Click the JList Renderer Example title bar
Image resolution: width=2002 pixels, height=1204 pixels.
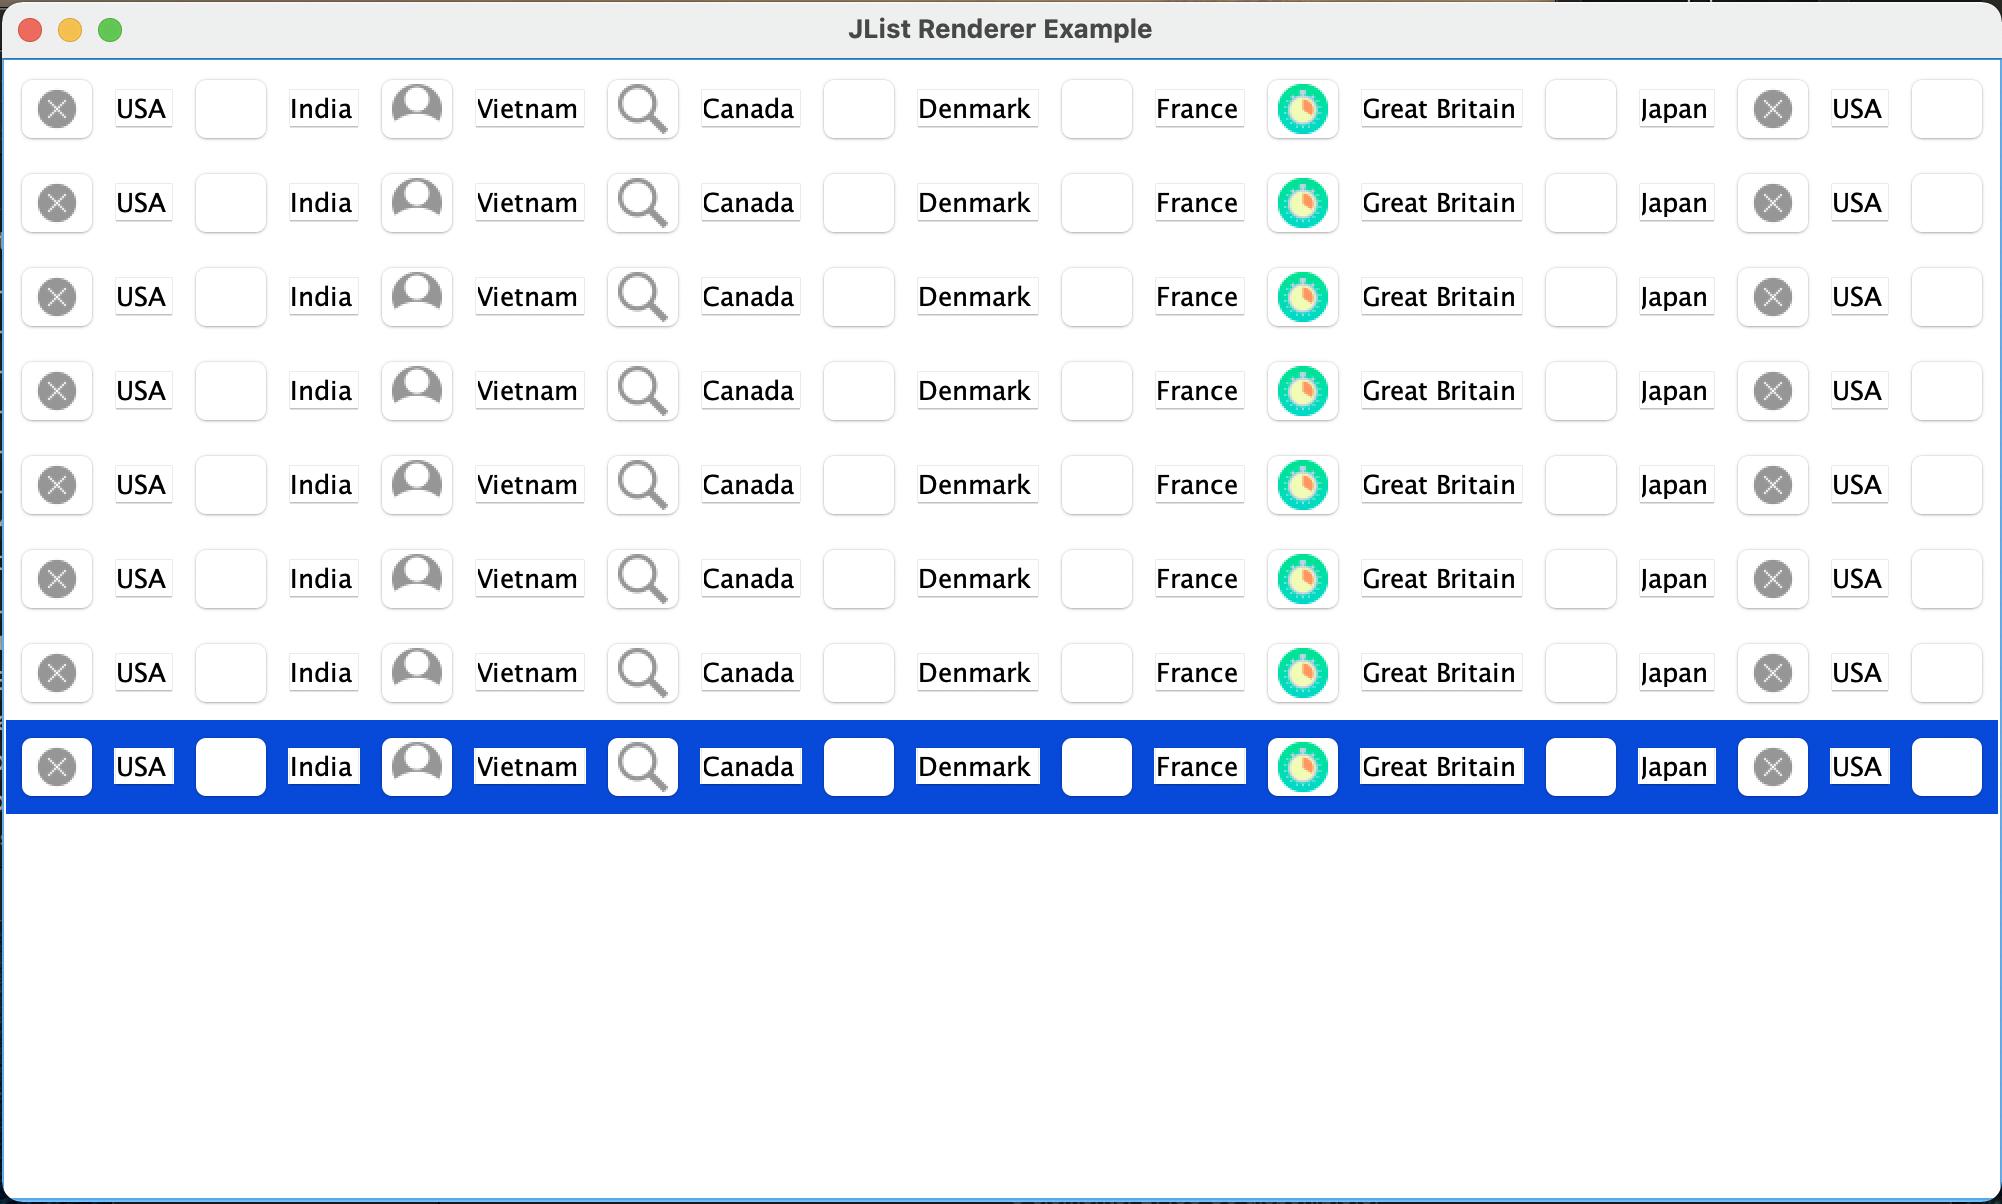1001,29
